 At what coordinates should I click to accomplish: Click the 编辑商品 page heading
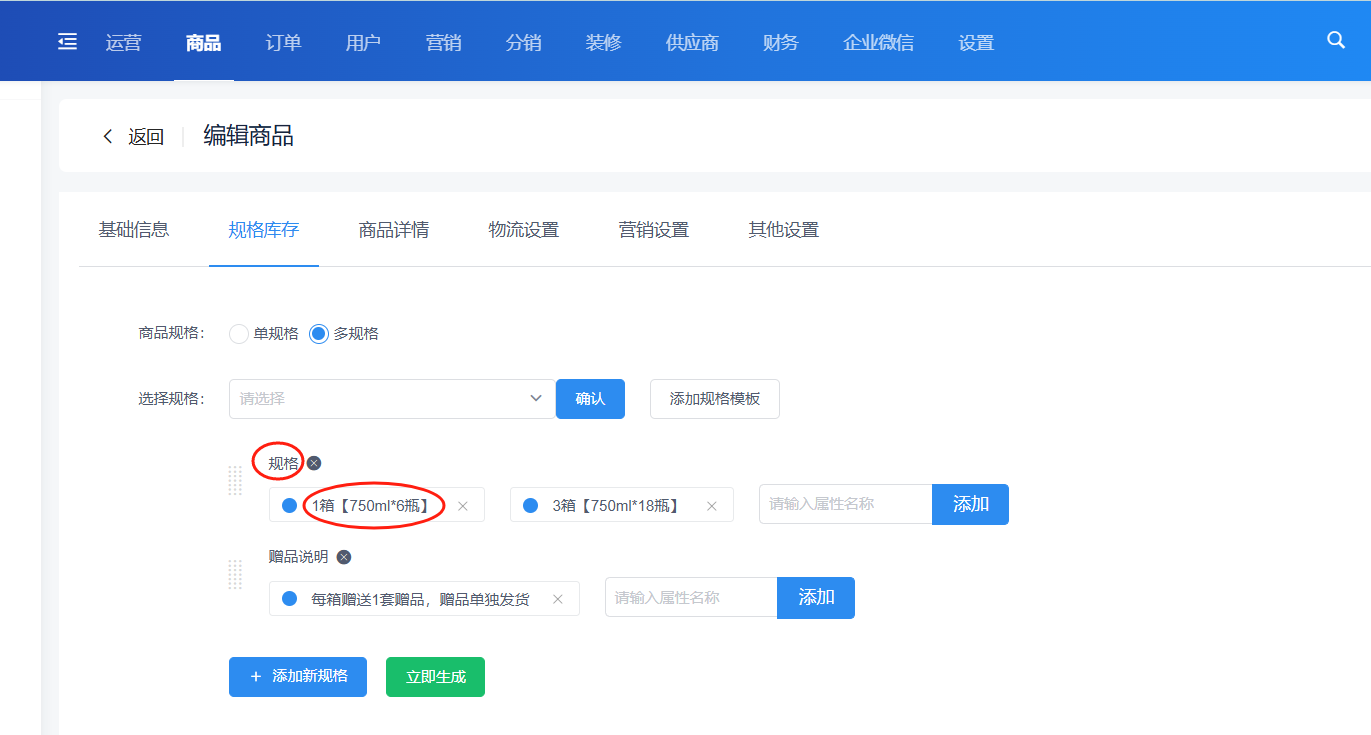coord(249,136)
